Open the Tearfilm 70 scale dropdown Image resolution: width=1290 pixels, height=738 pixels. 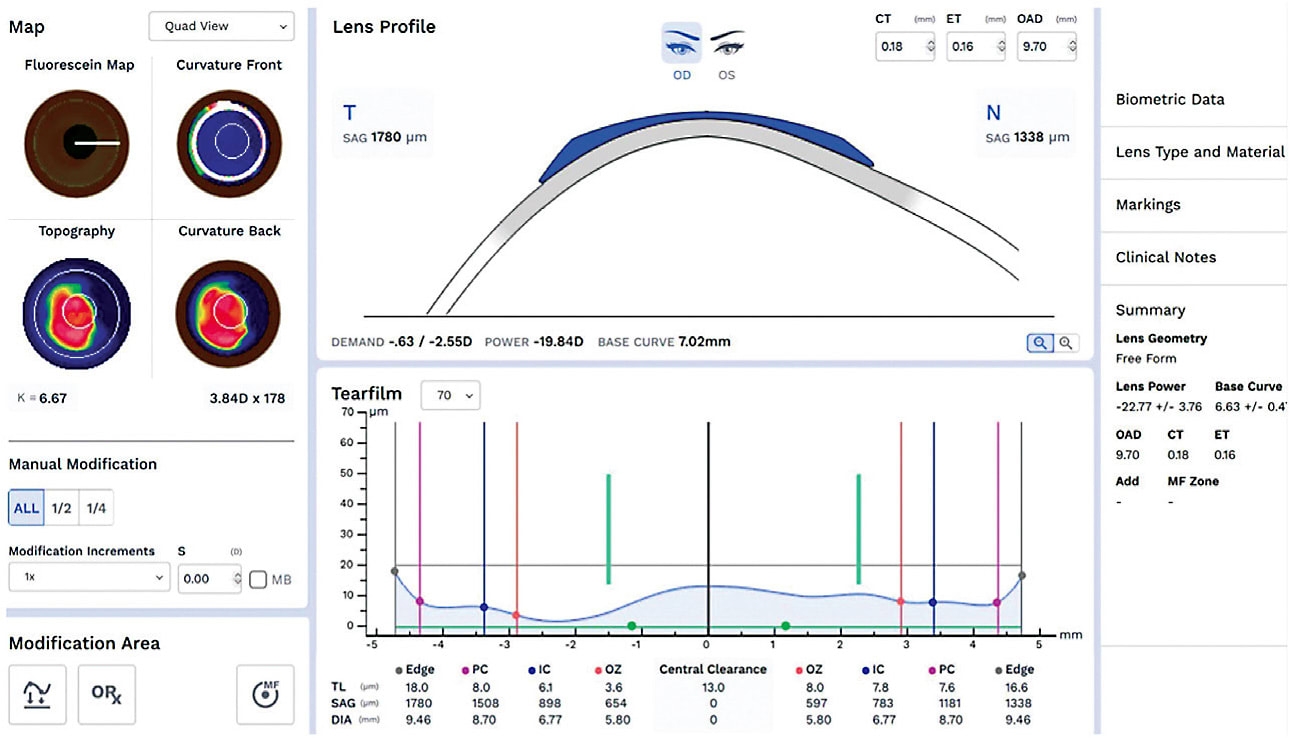tap(450, 396)
